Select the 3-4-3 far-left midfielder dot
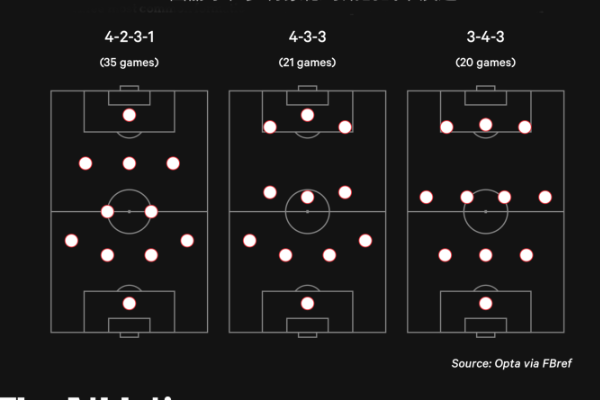The height and width of the screenshot is (400, 600). [426, 197]
